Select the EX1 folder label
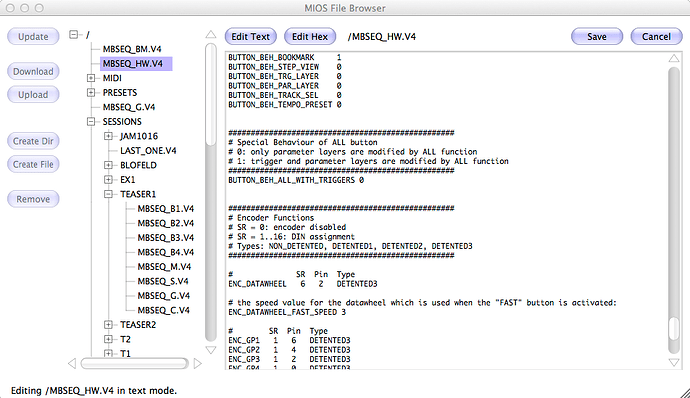The width and height of the screenshot is (690, 398). pyautogui.click(x=128, y=180)
